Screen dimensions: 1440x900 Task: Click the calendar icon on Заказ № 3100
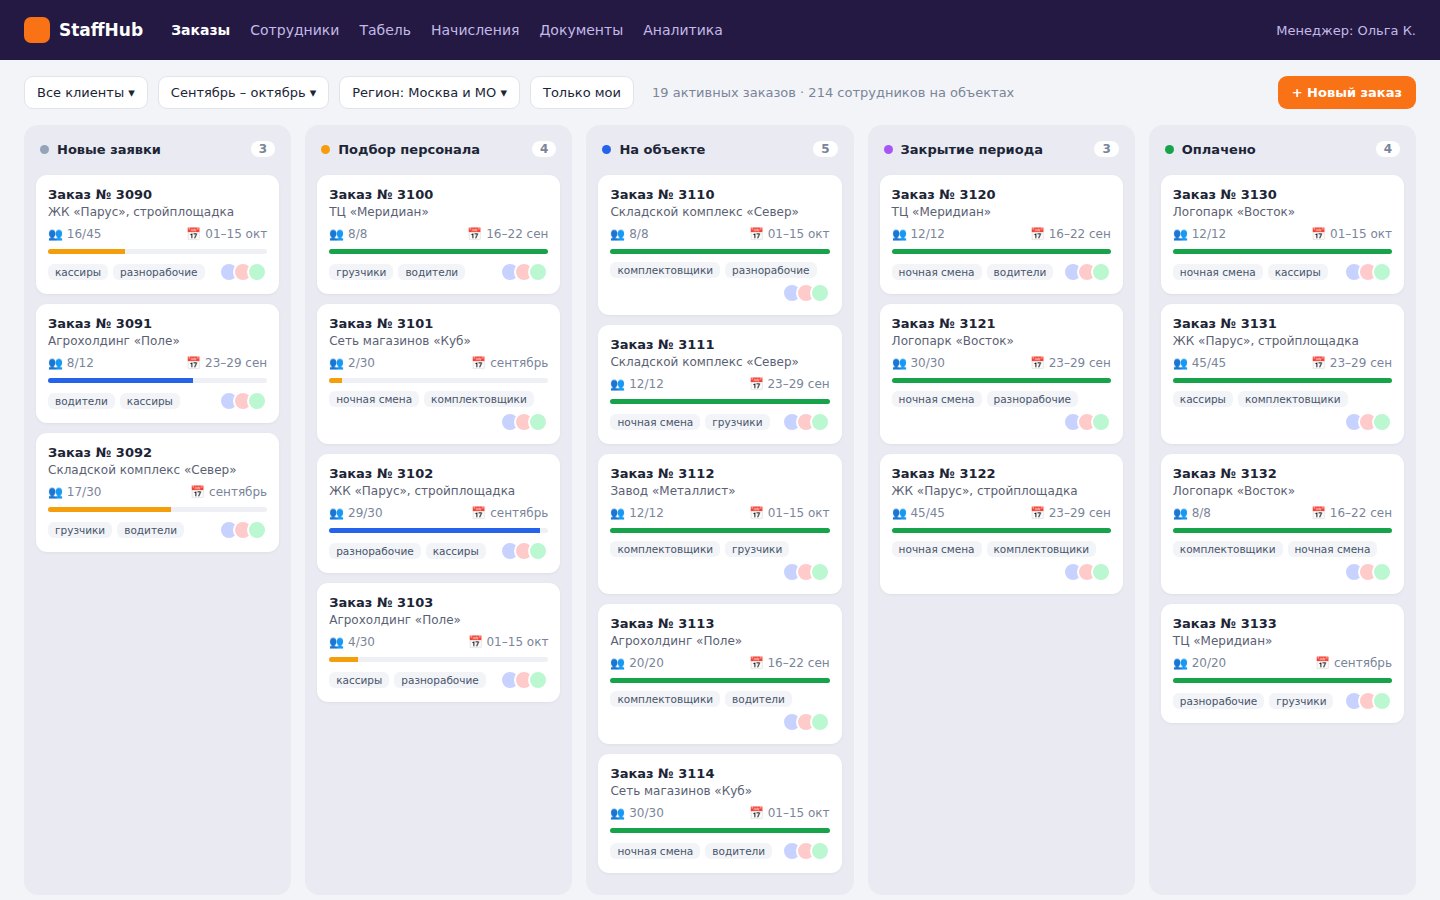(x=475, y=234)
